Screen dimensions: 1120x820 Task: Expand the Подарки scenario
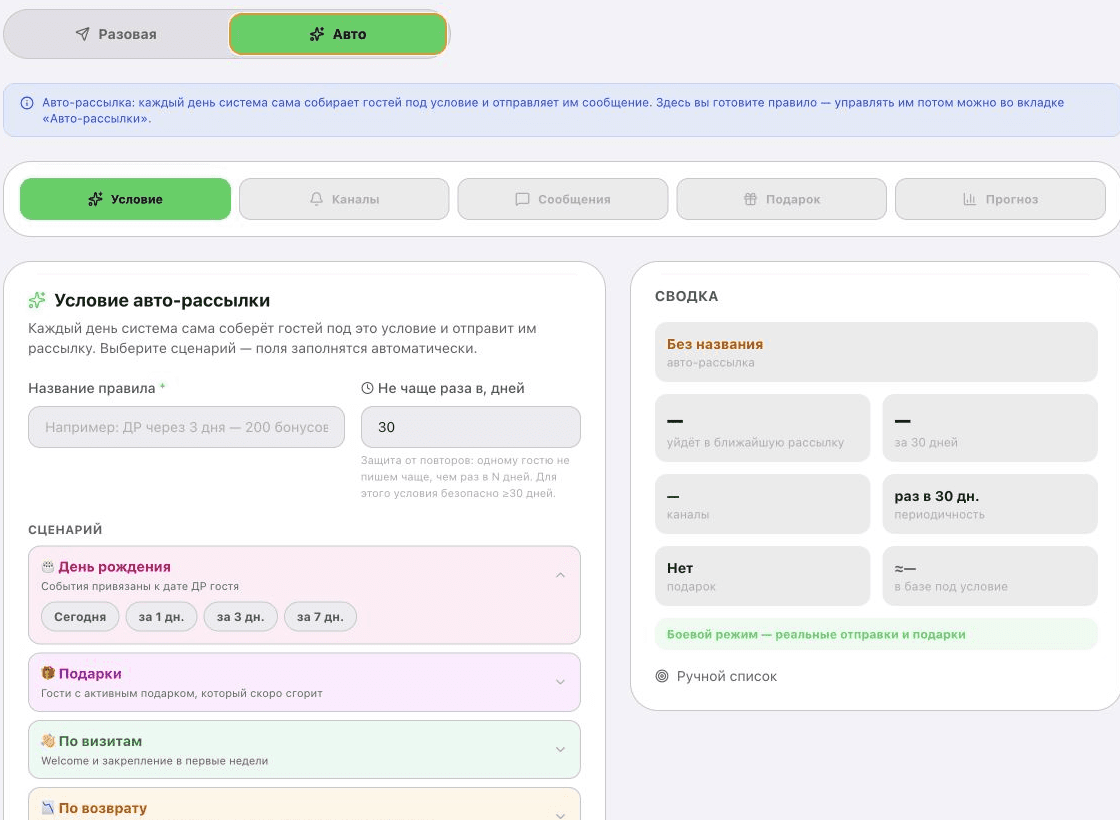coord(561,682)
